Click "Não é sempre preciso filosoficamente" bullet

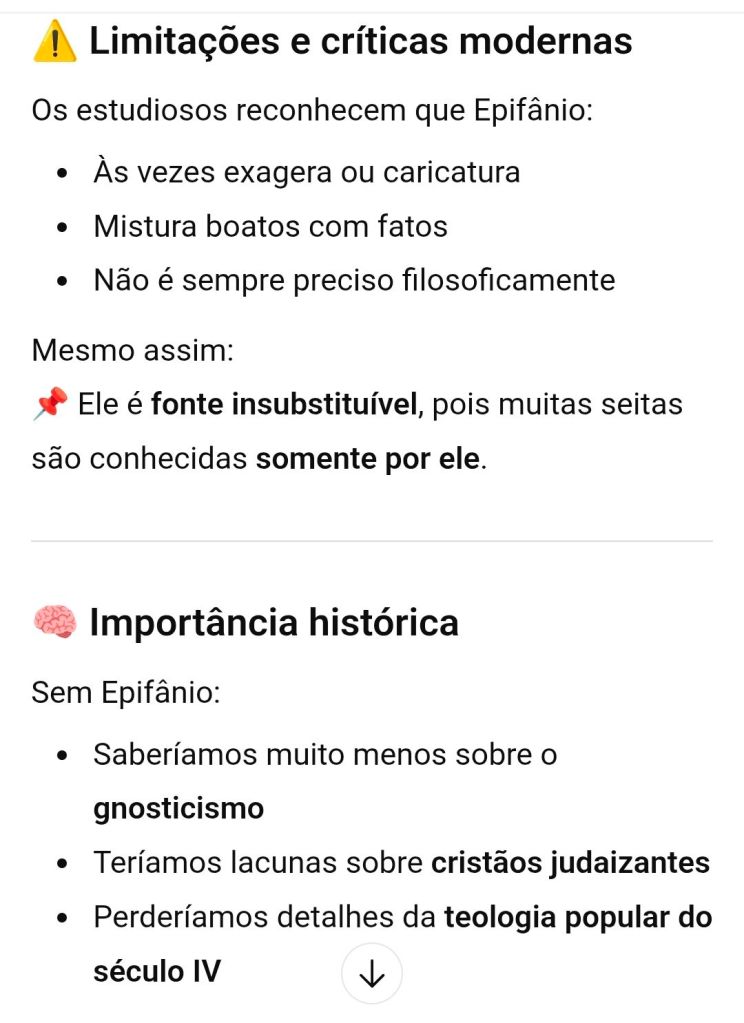(x=354, y=281)
